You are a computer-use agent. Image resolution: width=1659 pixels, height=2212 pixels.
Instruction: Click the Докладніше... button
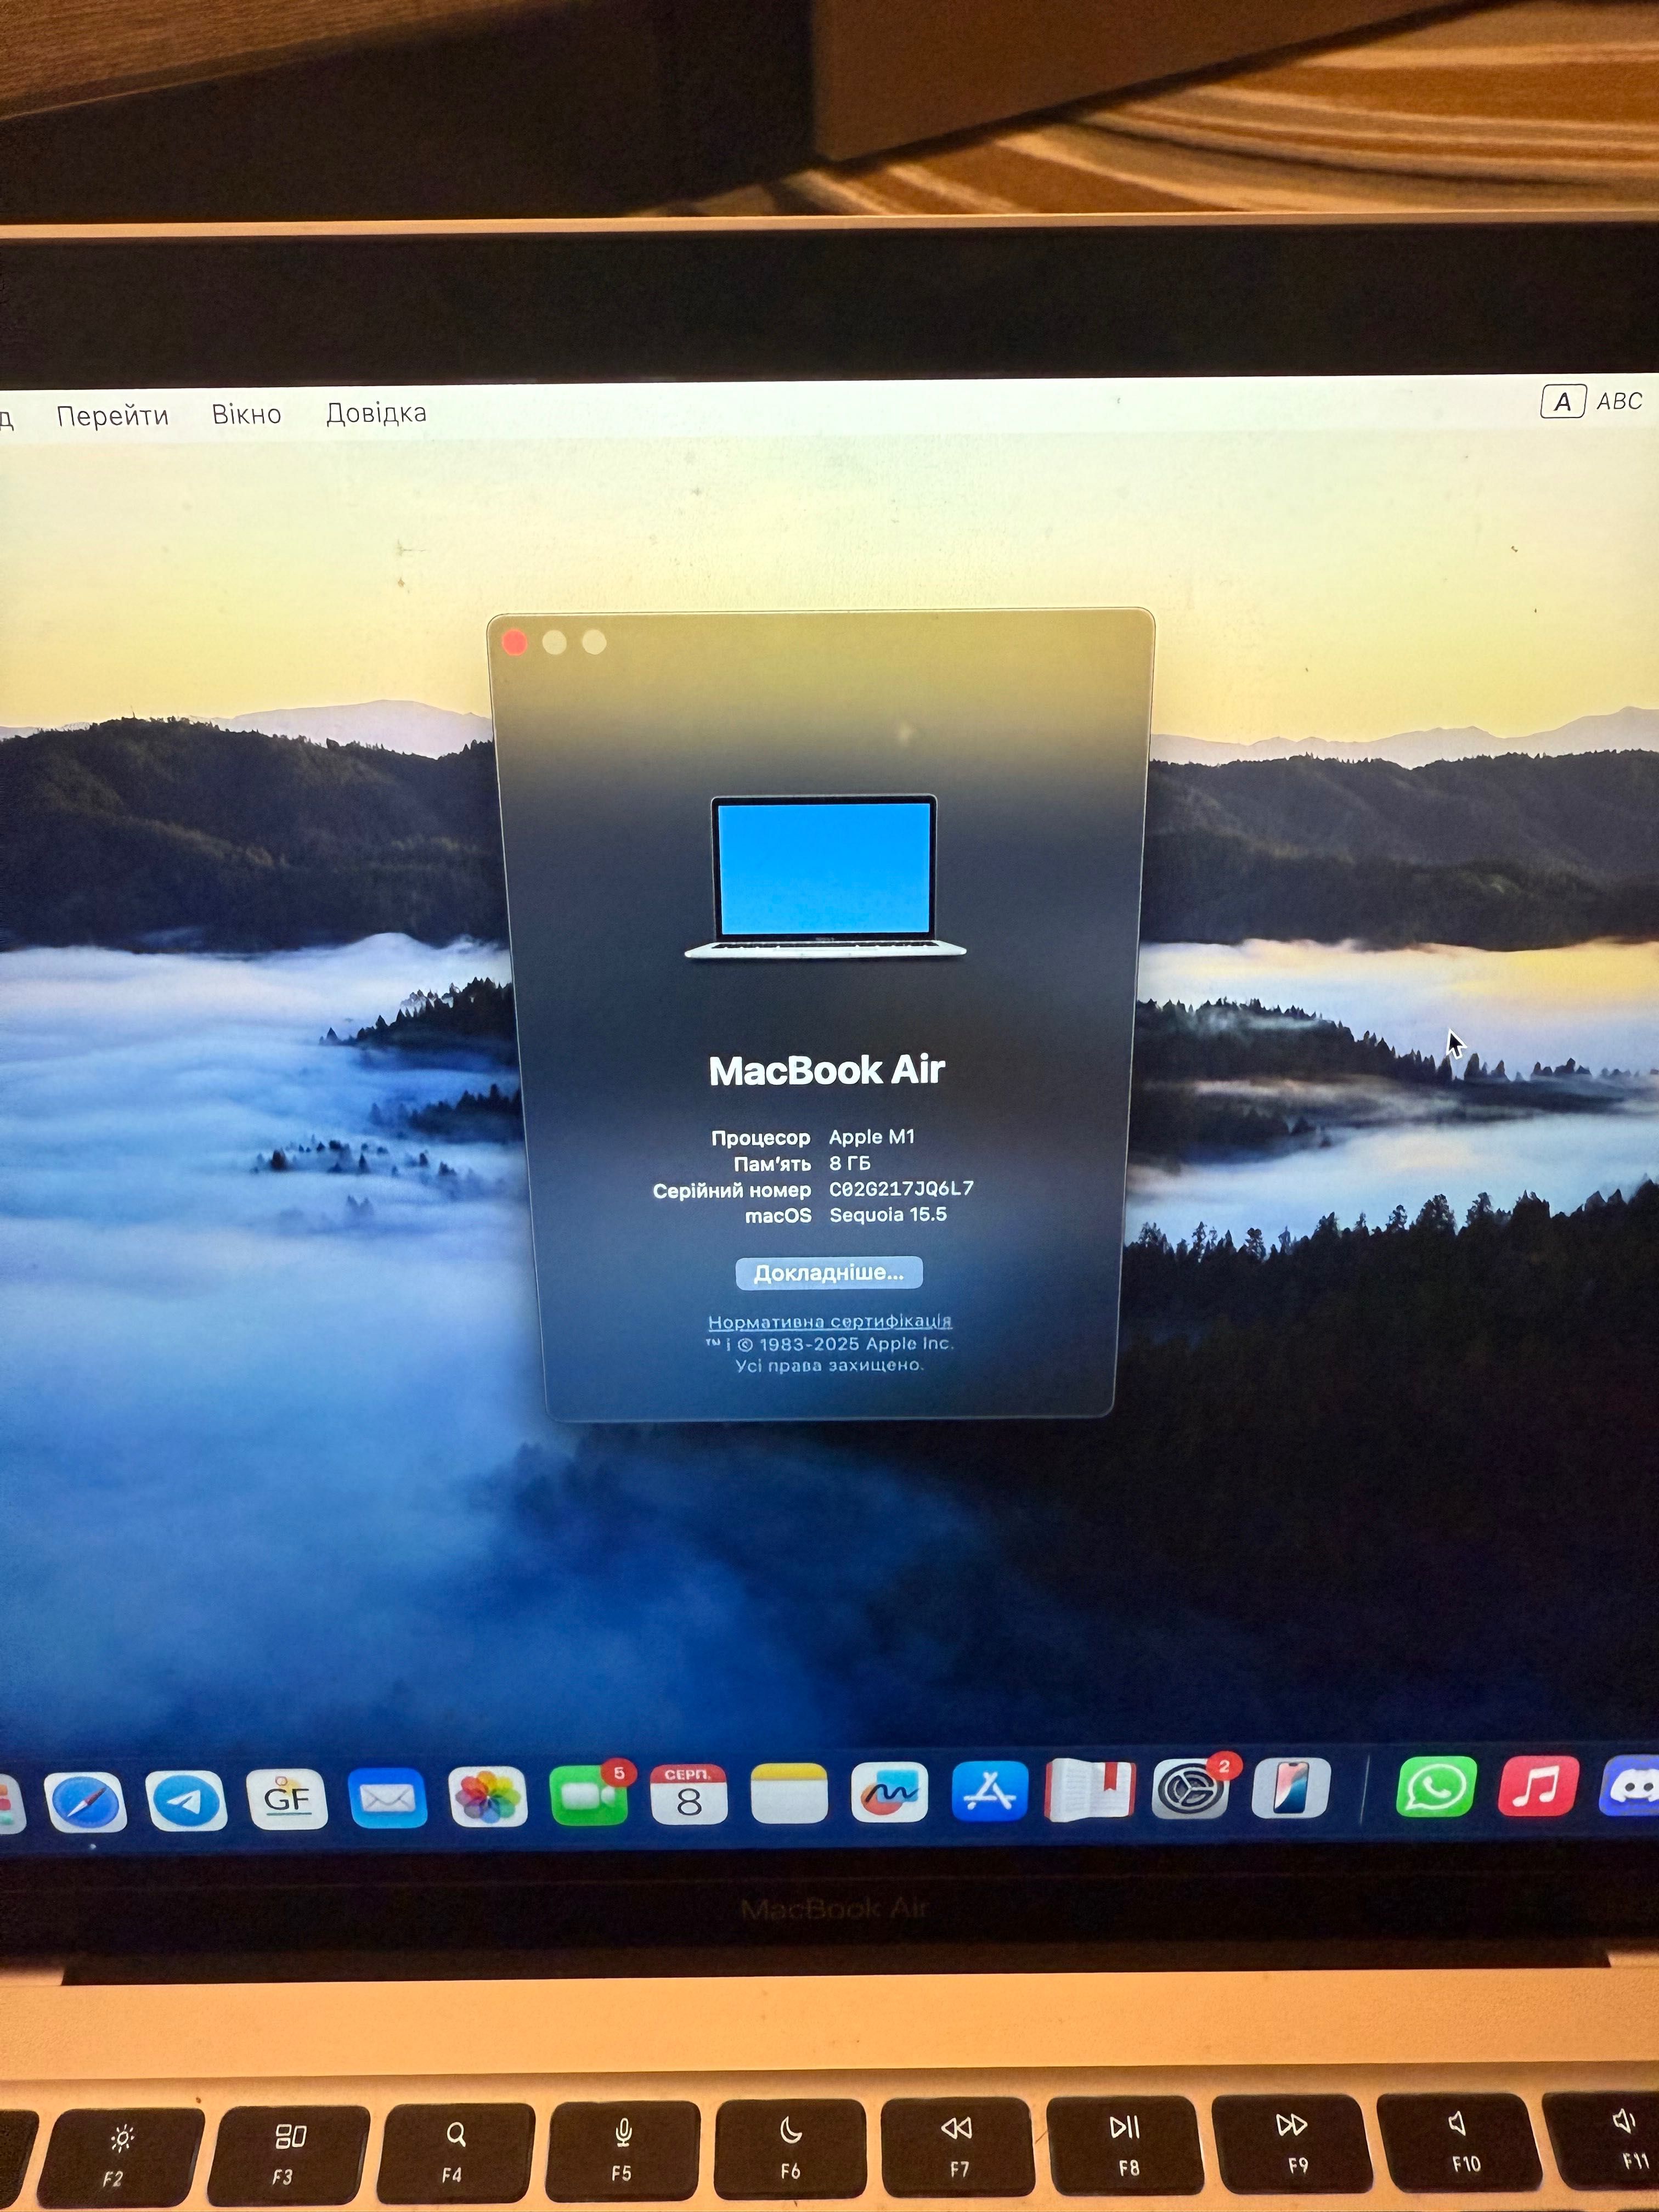tap(828, 1272)
